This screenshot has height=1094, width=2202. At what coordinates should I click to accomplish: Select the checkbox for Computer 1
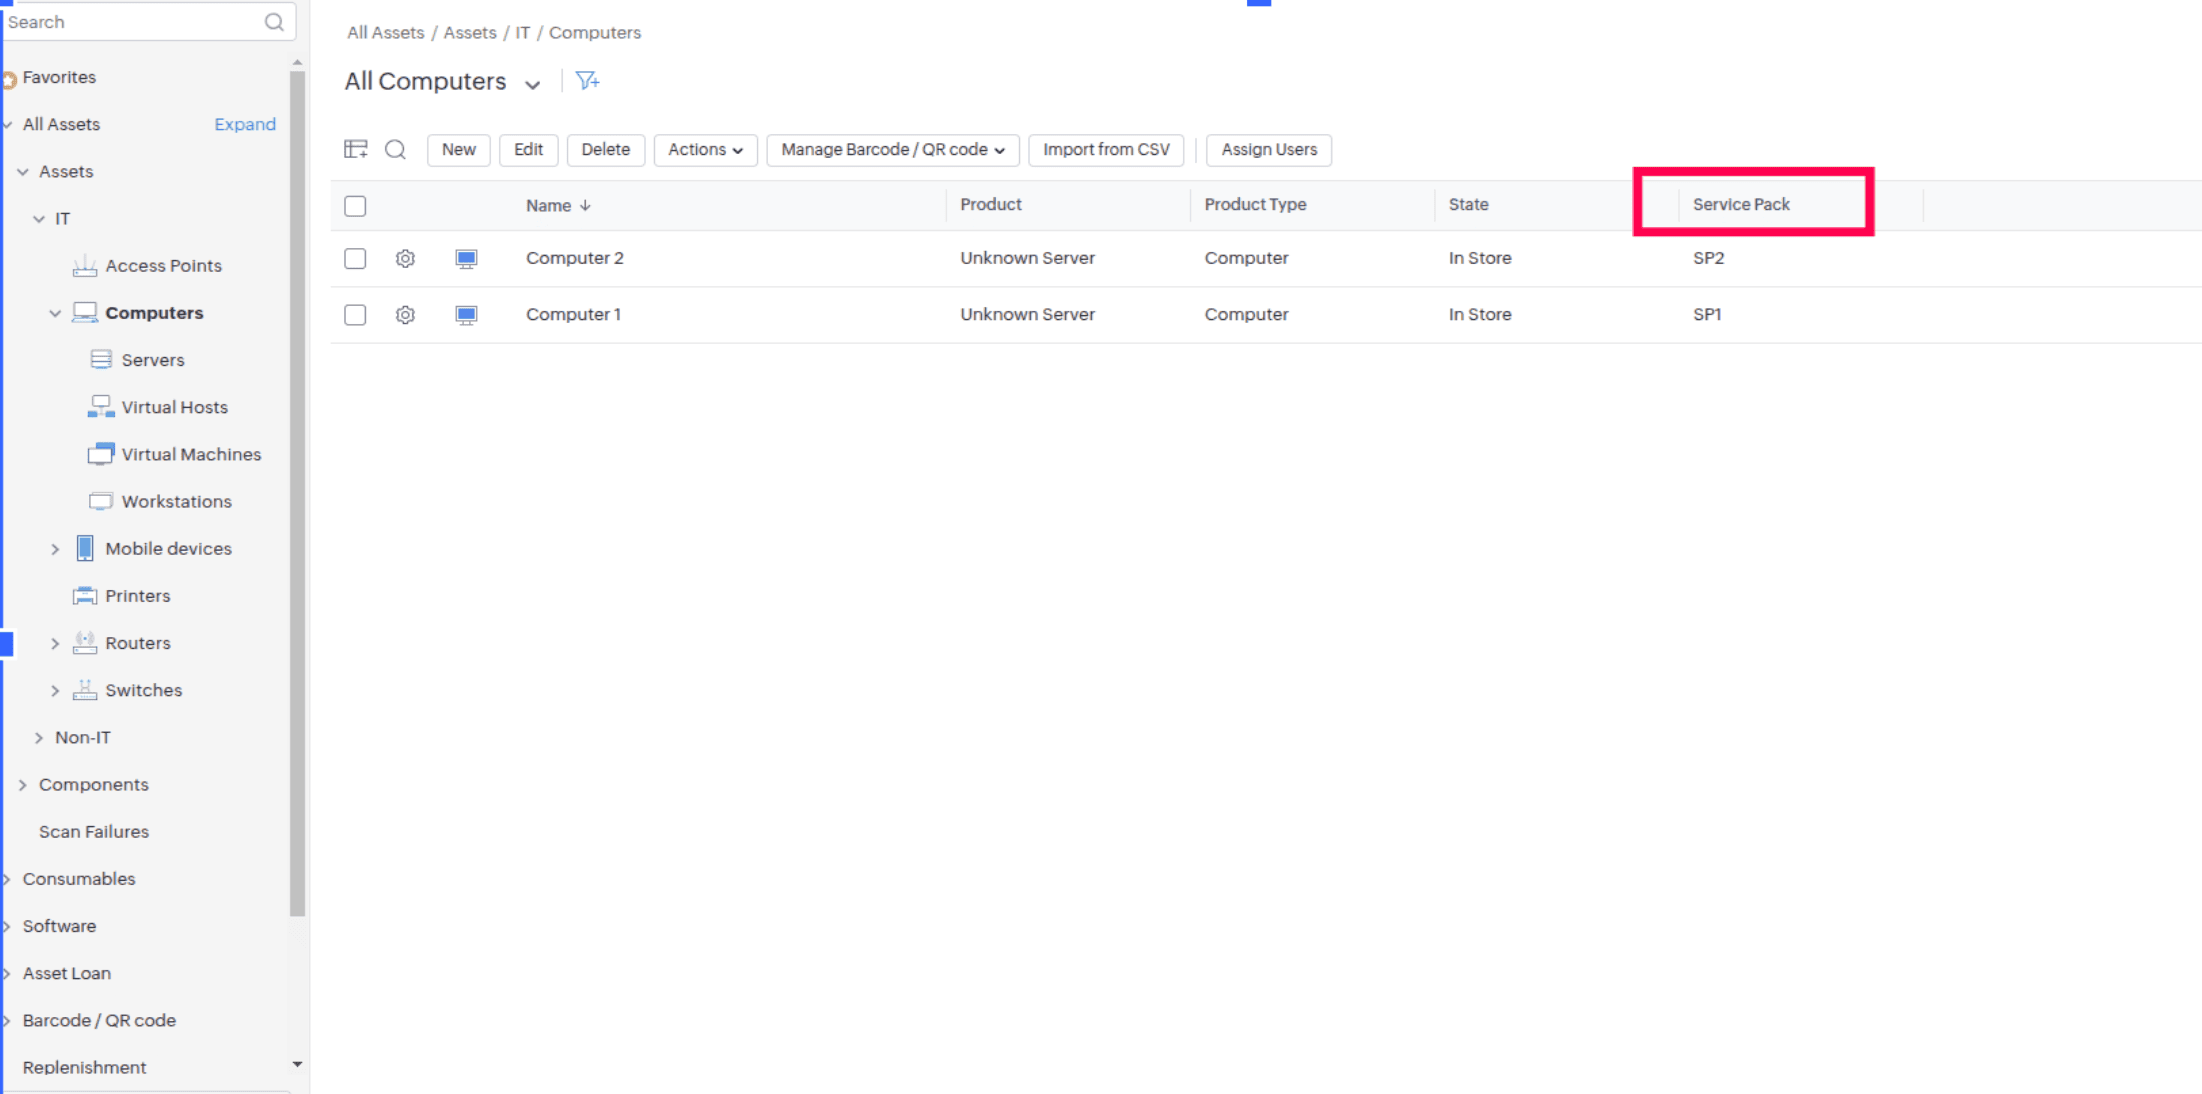355,315
